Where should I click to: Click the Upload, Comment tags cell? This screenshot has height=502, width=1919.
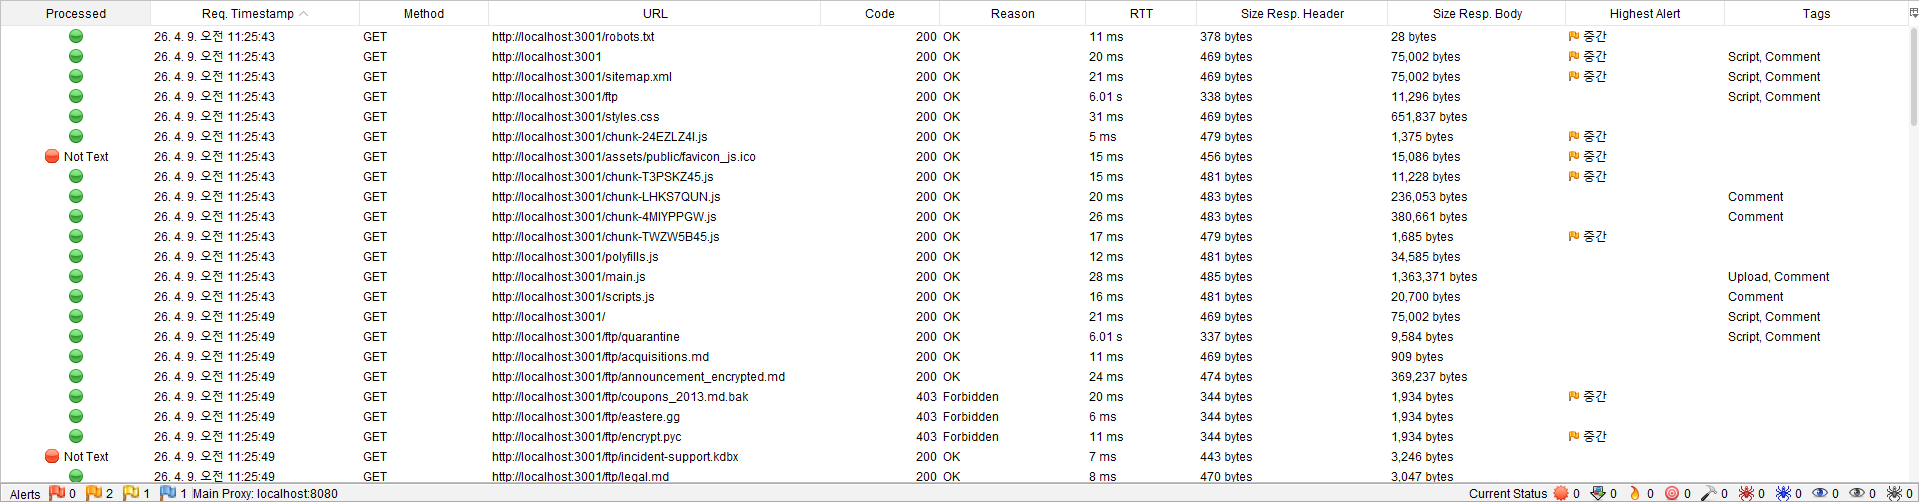click(x=1778, y=276)
